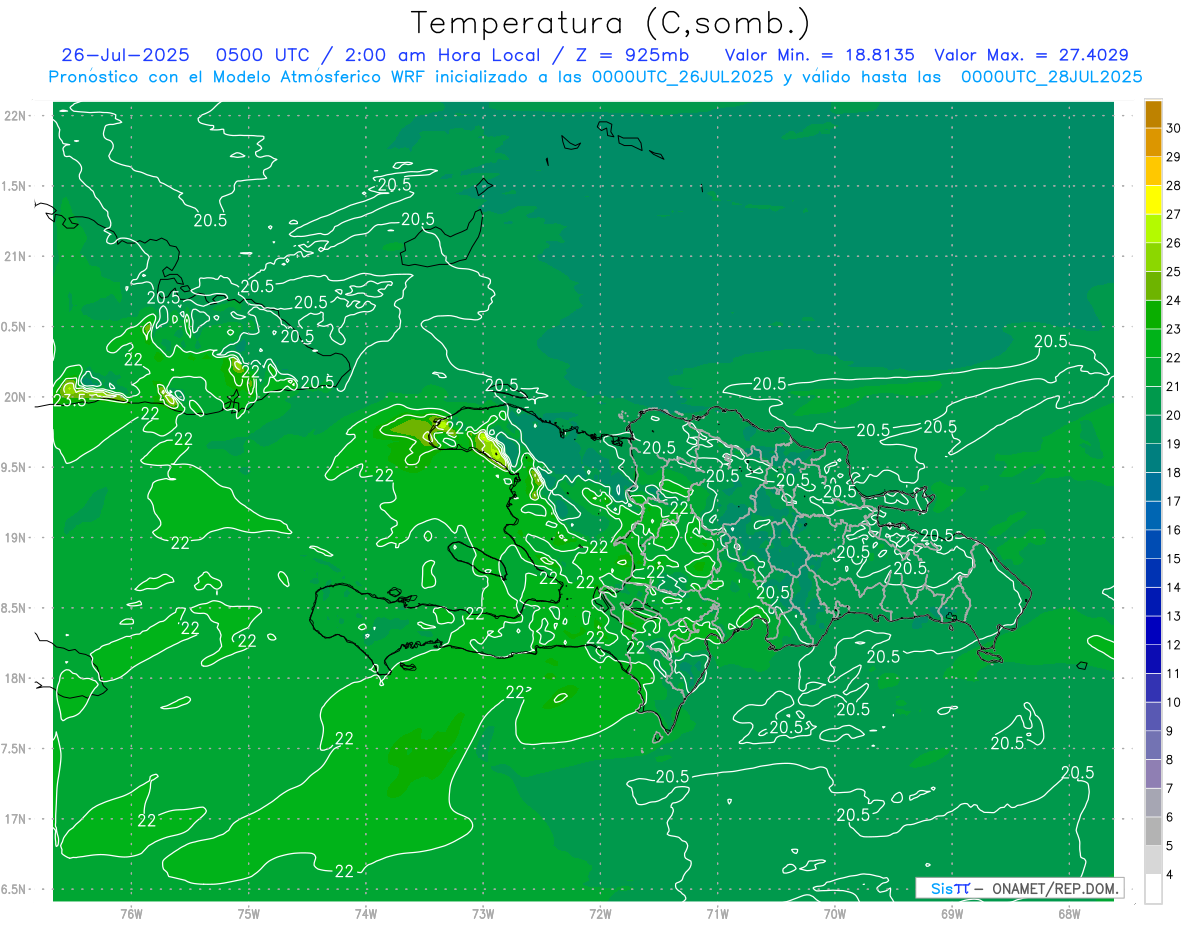Click the '9.5N' latitude axis label
This screenshot has height=927, width=1200.
(14, 467)
